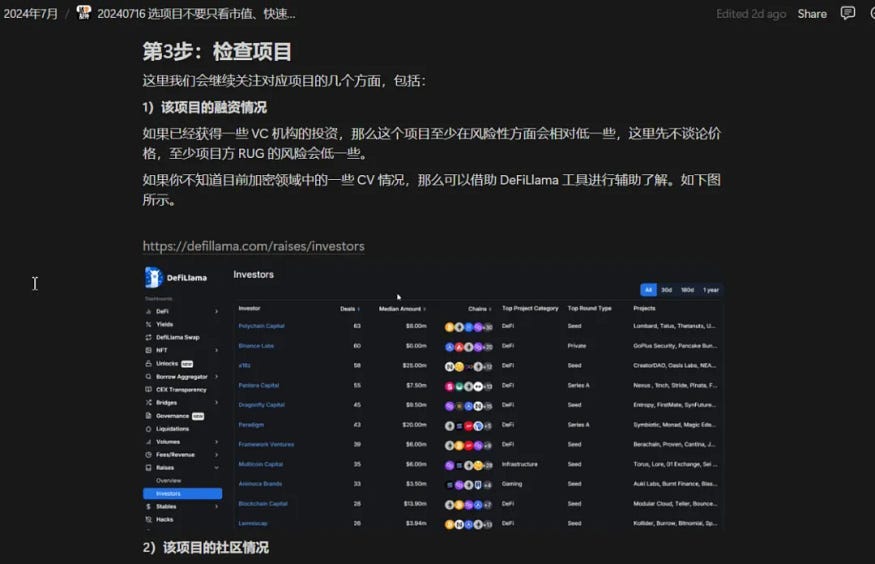Open Borrow Aggregator via its search icon

tap(148, 377)
